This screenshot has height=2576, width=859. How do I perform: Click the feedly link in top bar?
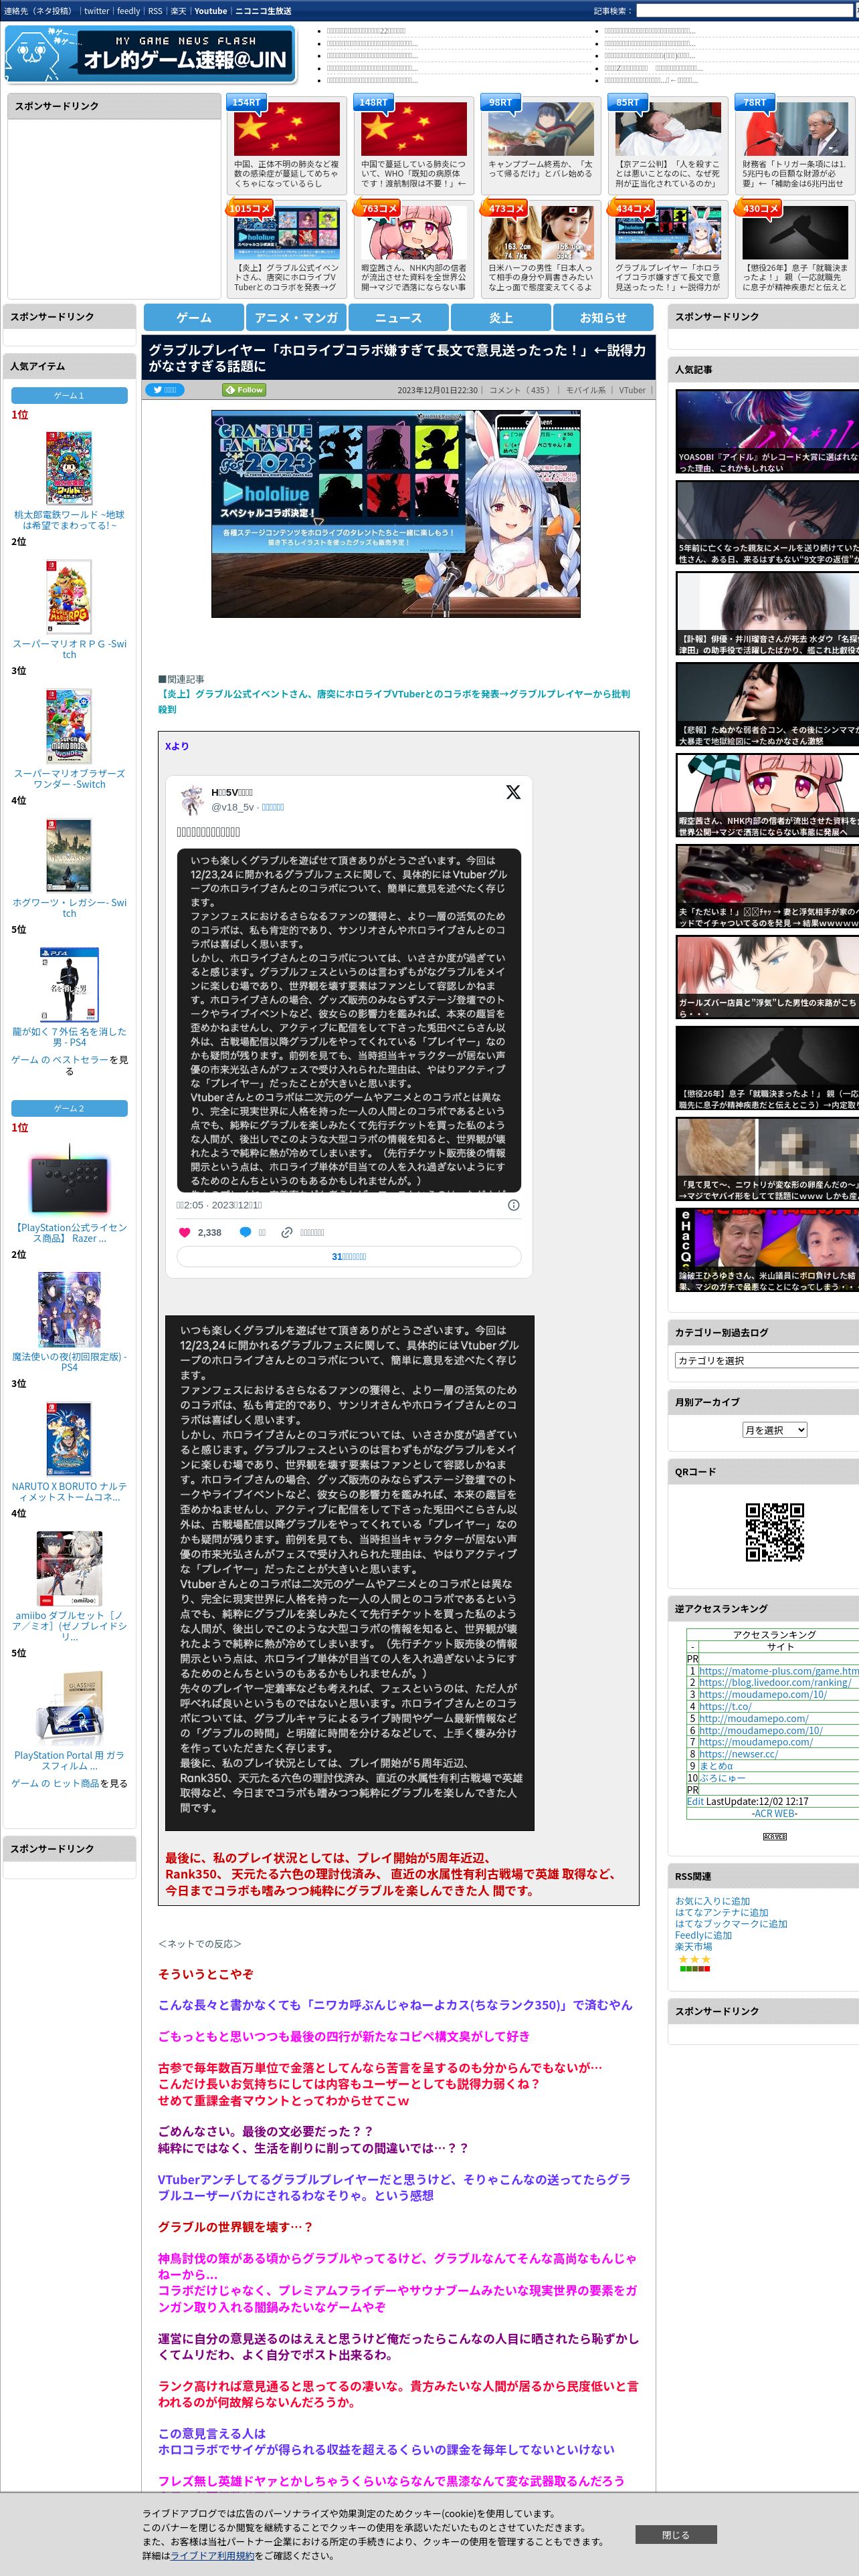point(128,11)
